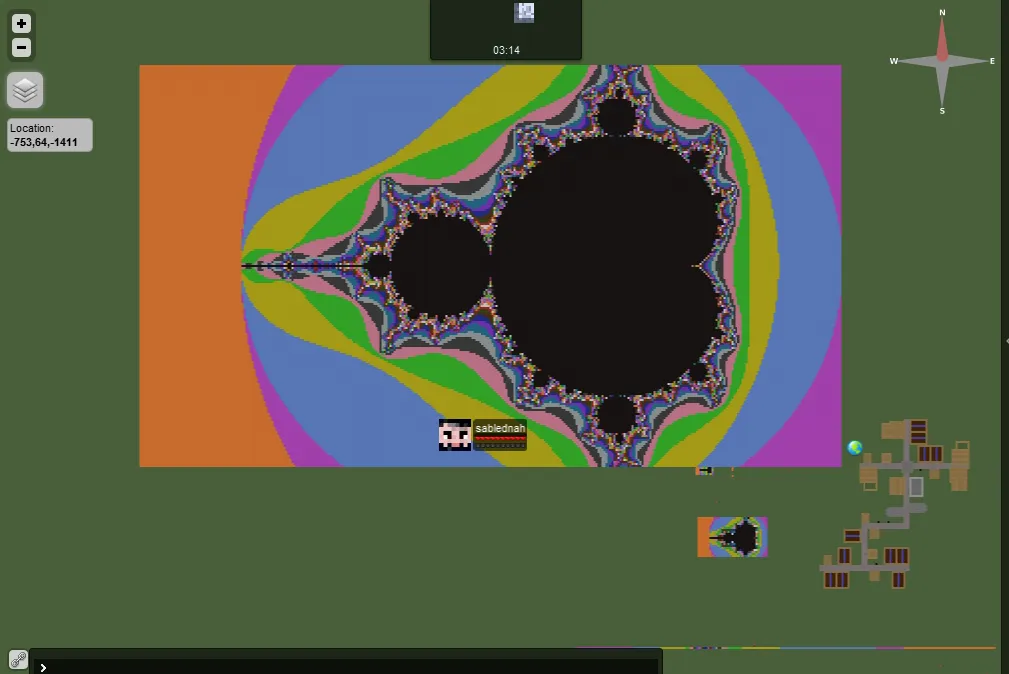Zoom out the map with minus button
This screenshot has width=1009, height=674.
[x=21, y=48]
